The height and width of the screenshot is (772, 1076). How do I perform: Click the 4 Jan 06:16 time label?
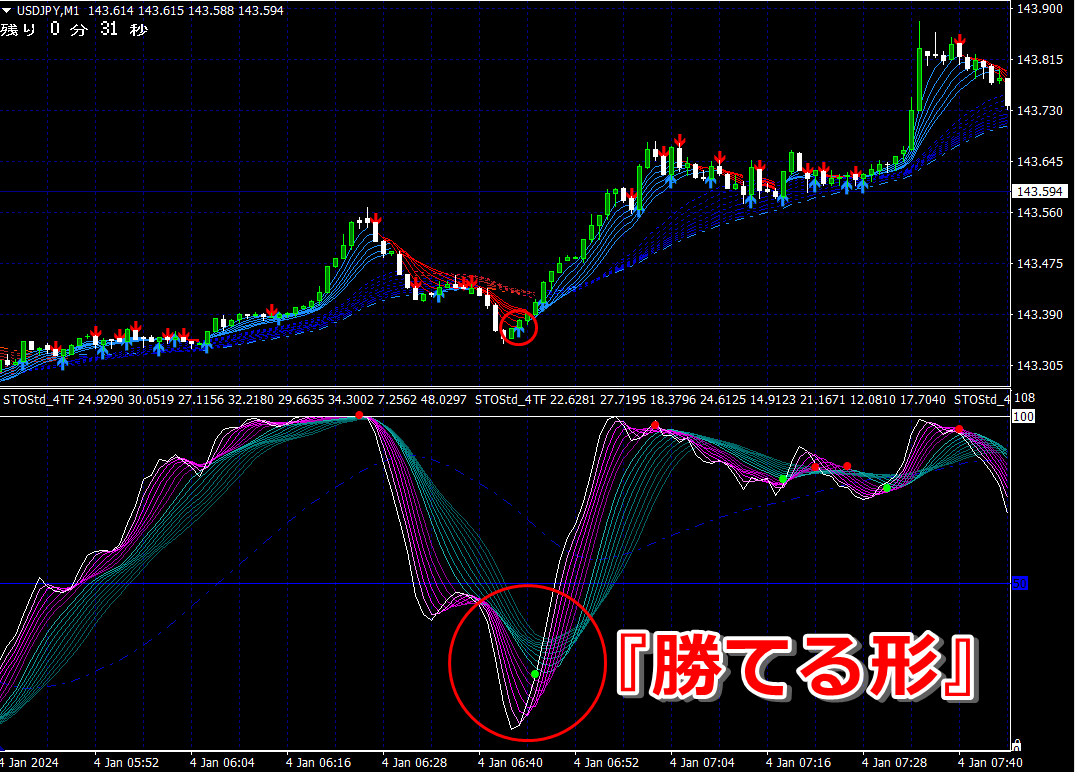pos(318,762)
